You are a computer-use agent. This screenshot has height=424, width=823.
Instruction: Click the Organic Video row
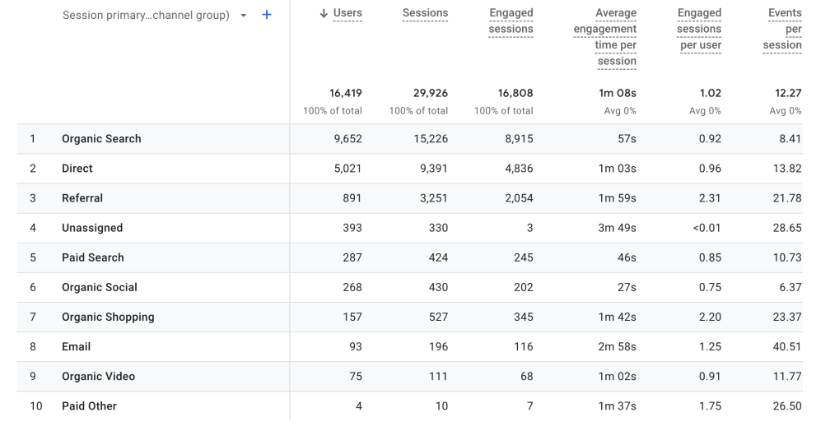98,376
